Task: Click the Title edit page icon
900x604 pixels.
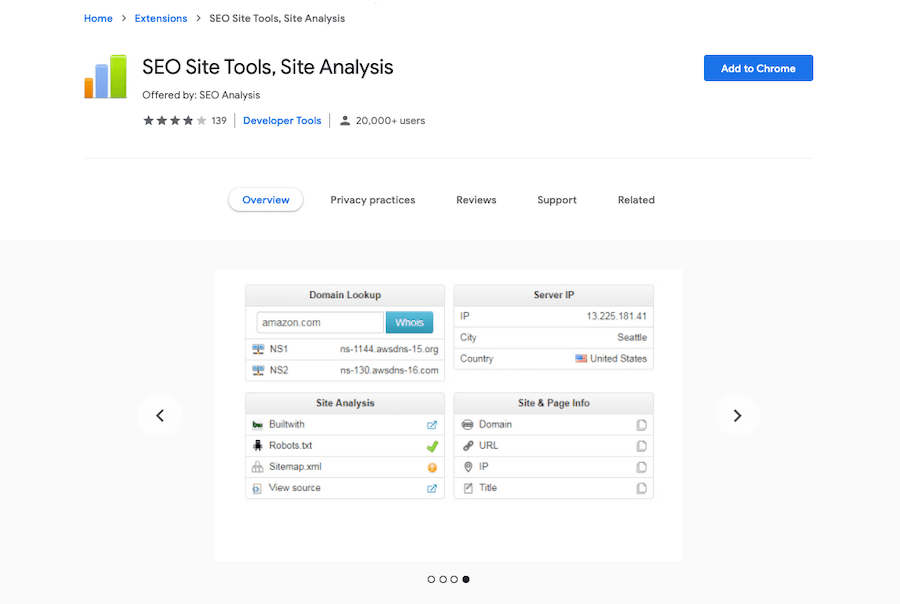Action: (468, 489)
